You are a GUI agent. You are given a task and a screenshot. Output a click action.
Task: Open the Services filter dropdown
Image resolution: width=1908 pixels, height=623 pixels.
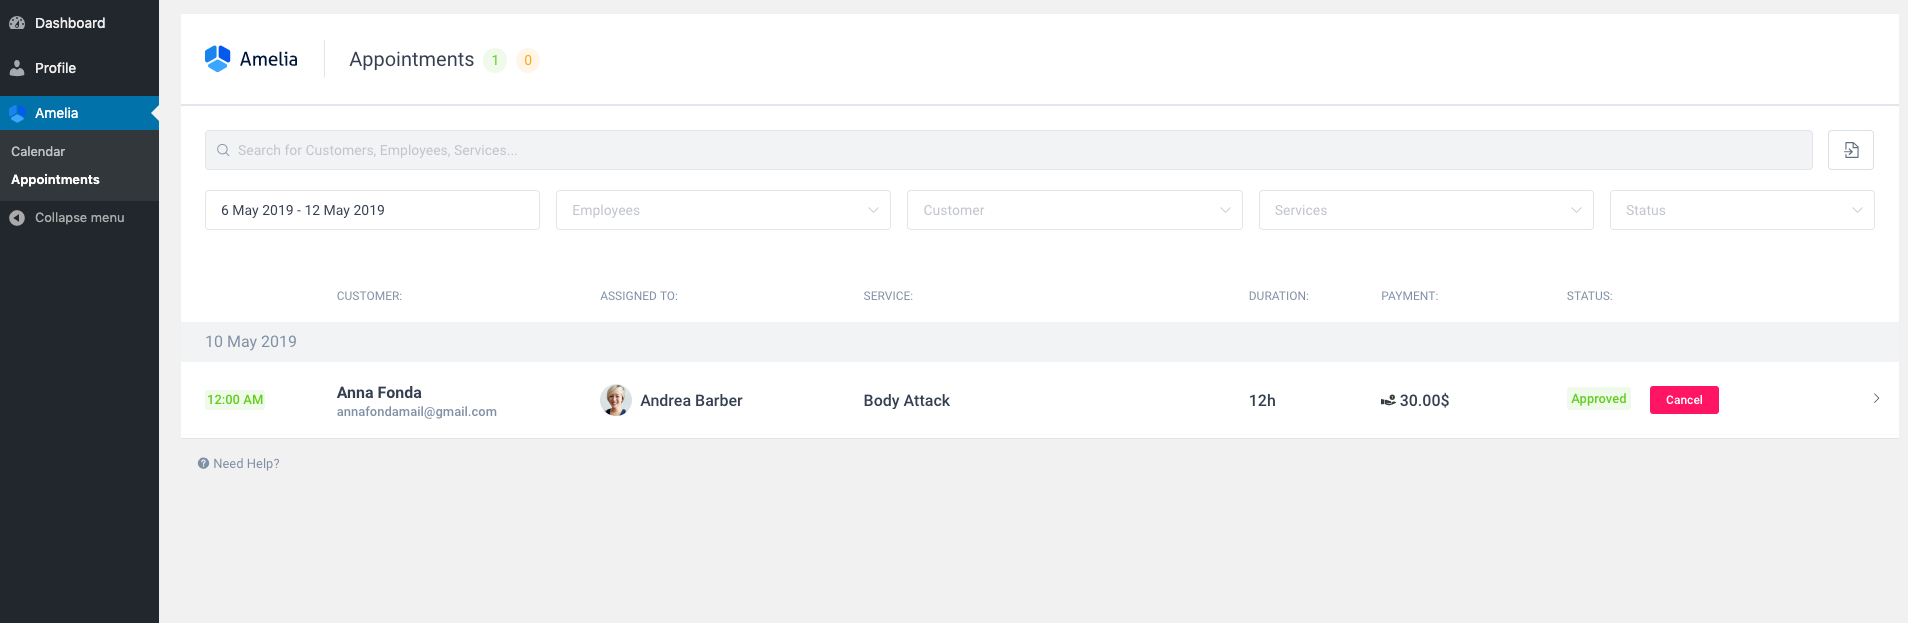click(x=1426, y=210)
